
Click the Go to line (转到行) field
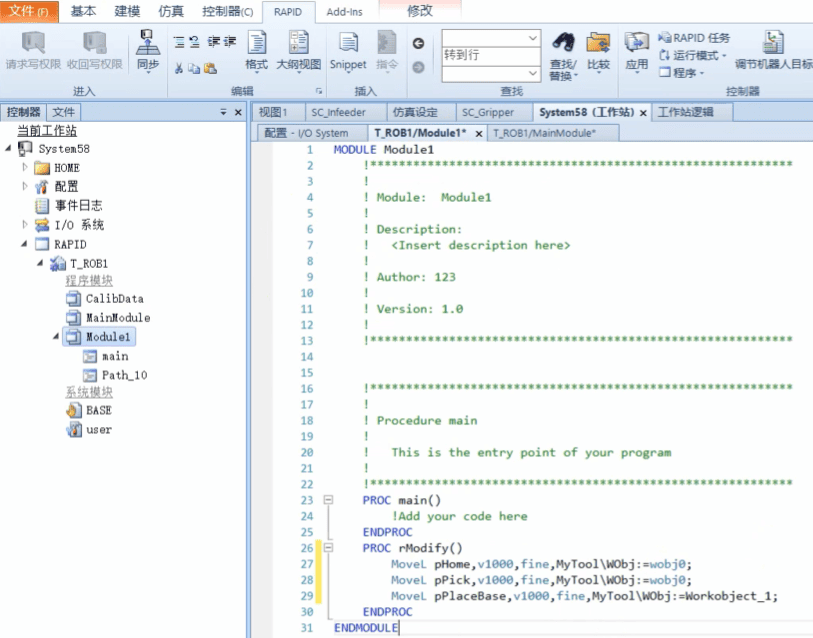(490, 56)
